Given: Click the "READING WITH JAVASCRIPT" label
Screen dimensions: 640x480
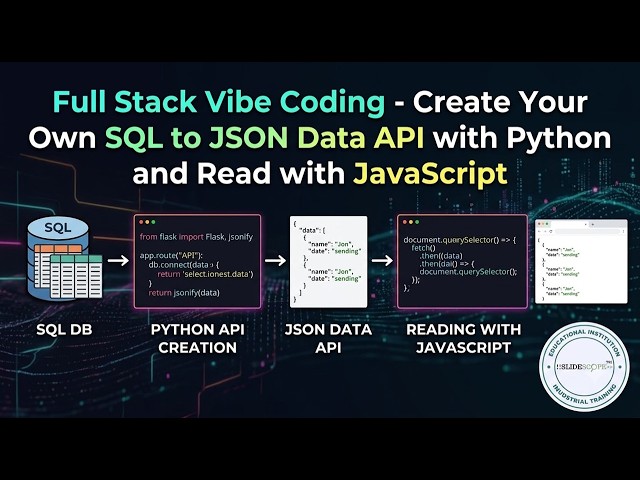Looking at the screenshot, I should coord(463,338).
